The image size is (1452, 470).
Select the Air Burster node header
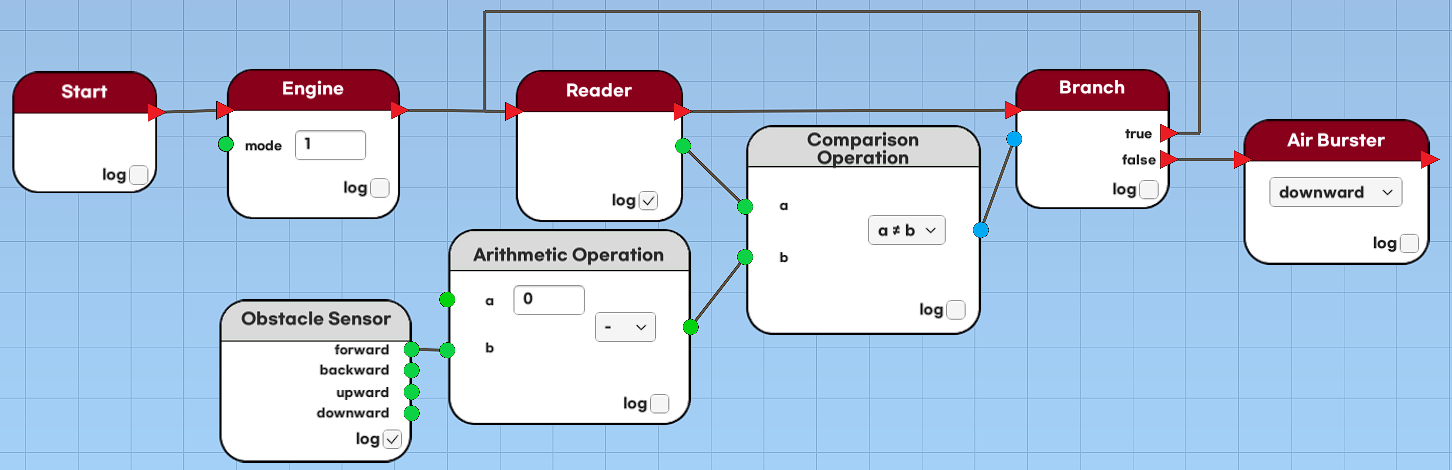click(1336, 140)
